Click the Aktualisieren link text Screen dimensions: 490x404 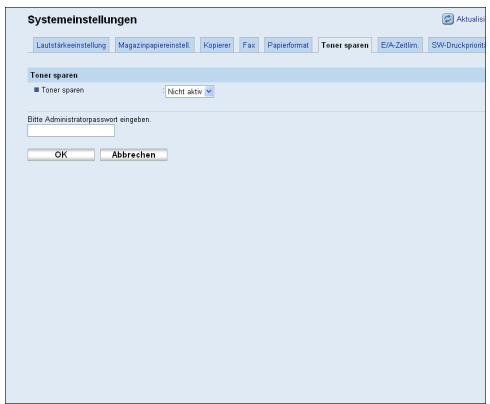point(471,19)
